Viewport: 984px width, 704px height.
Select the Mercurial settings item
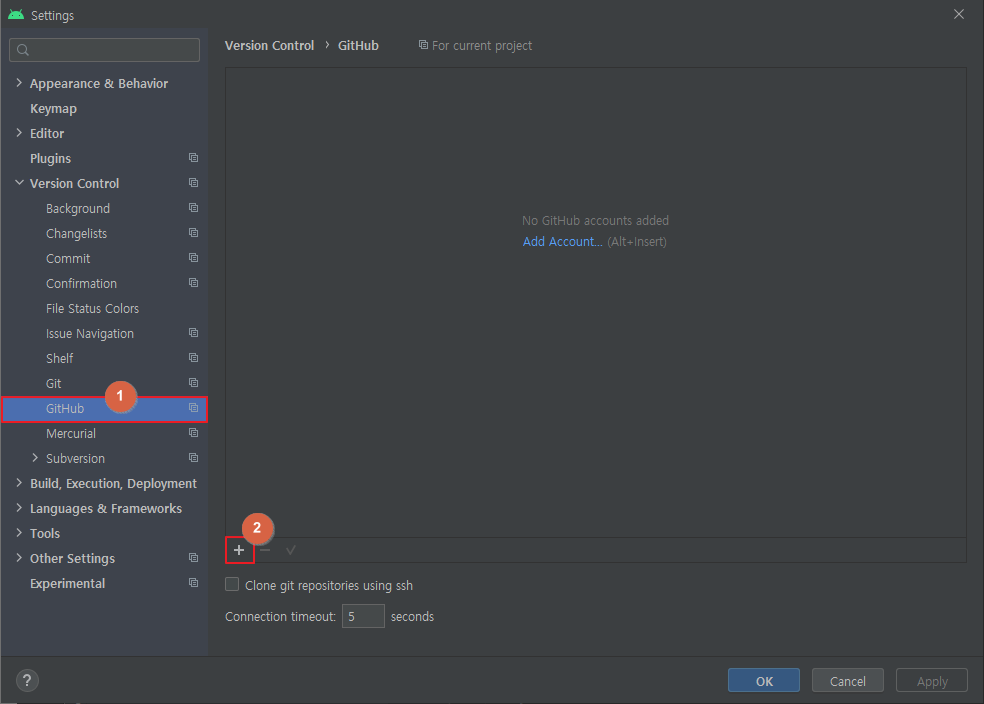click(71, 434)
